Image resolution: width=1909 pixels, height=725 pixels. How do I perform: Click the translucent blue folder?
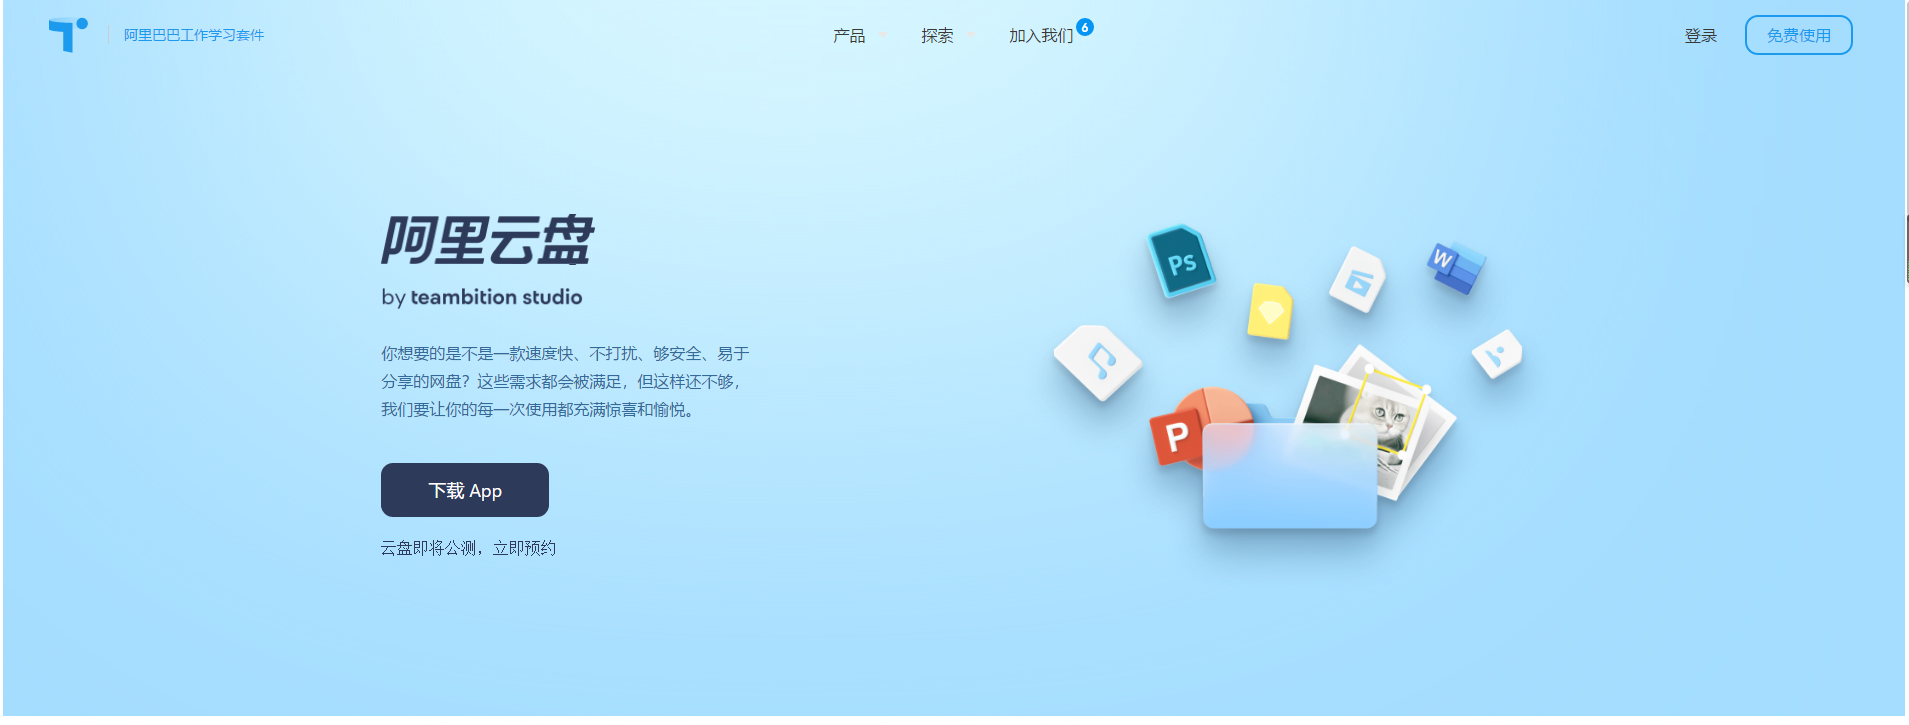(x=1289, y=475)
